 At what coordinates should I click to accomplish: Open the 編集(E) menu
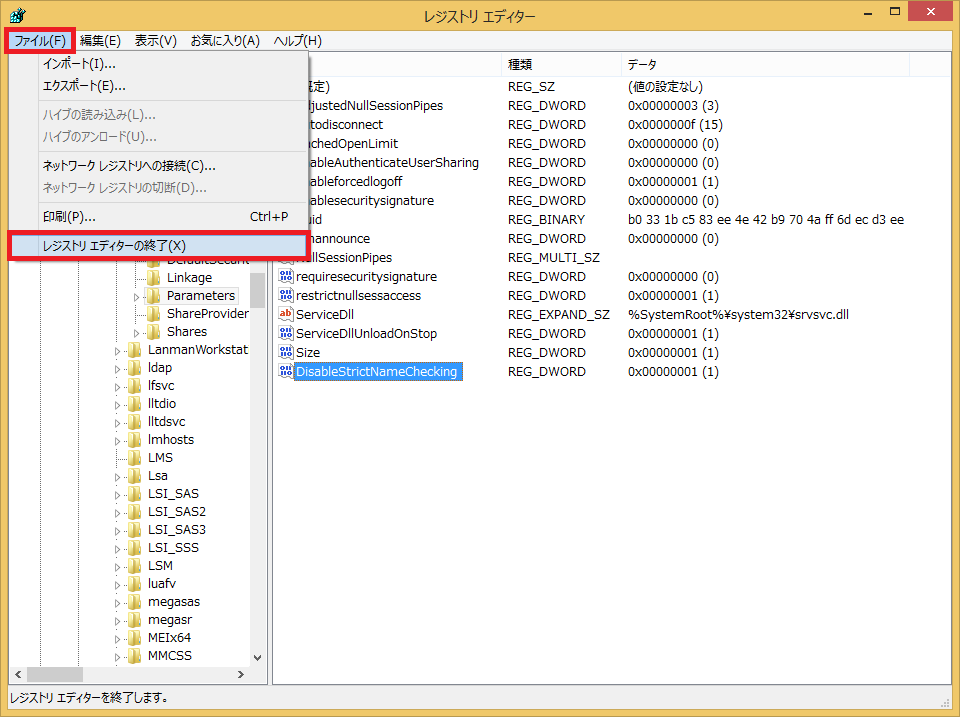[x=100, y=41]
